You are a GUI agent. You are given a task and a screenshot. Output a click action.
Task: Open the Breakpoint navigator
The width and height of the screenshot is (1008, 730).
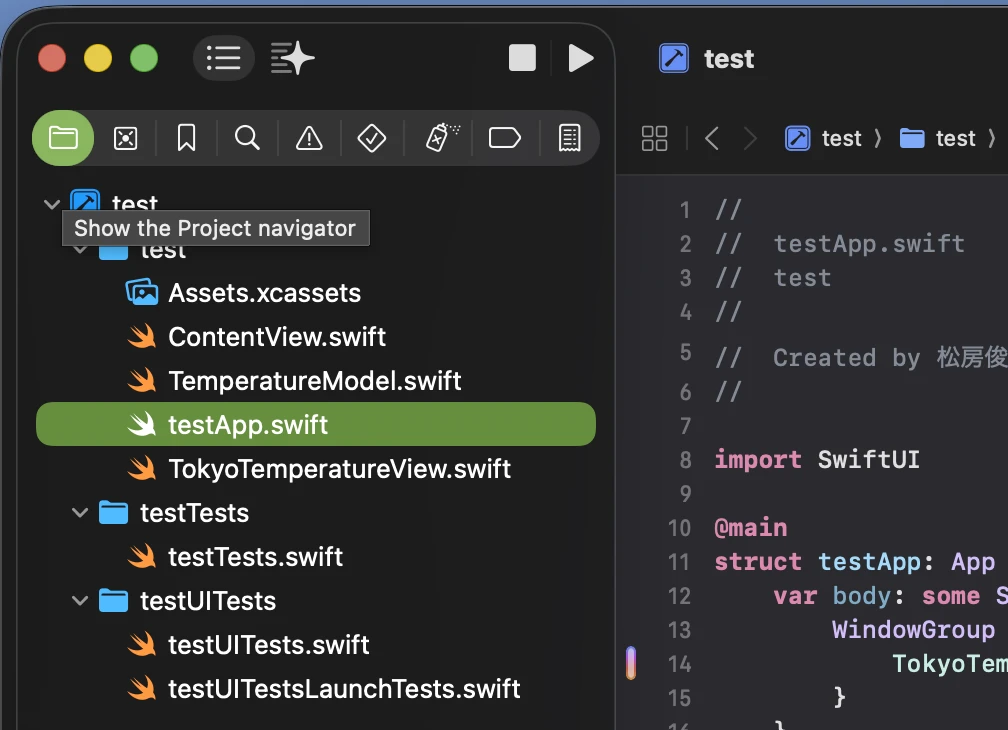505,138
